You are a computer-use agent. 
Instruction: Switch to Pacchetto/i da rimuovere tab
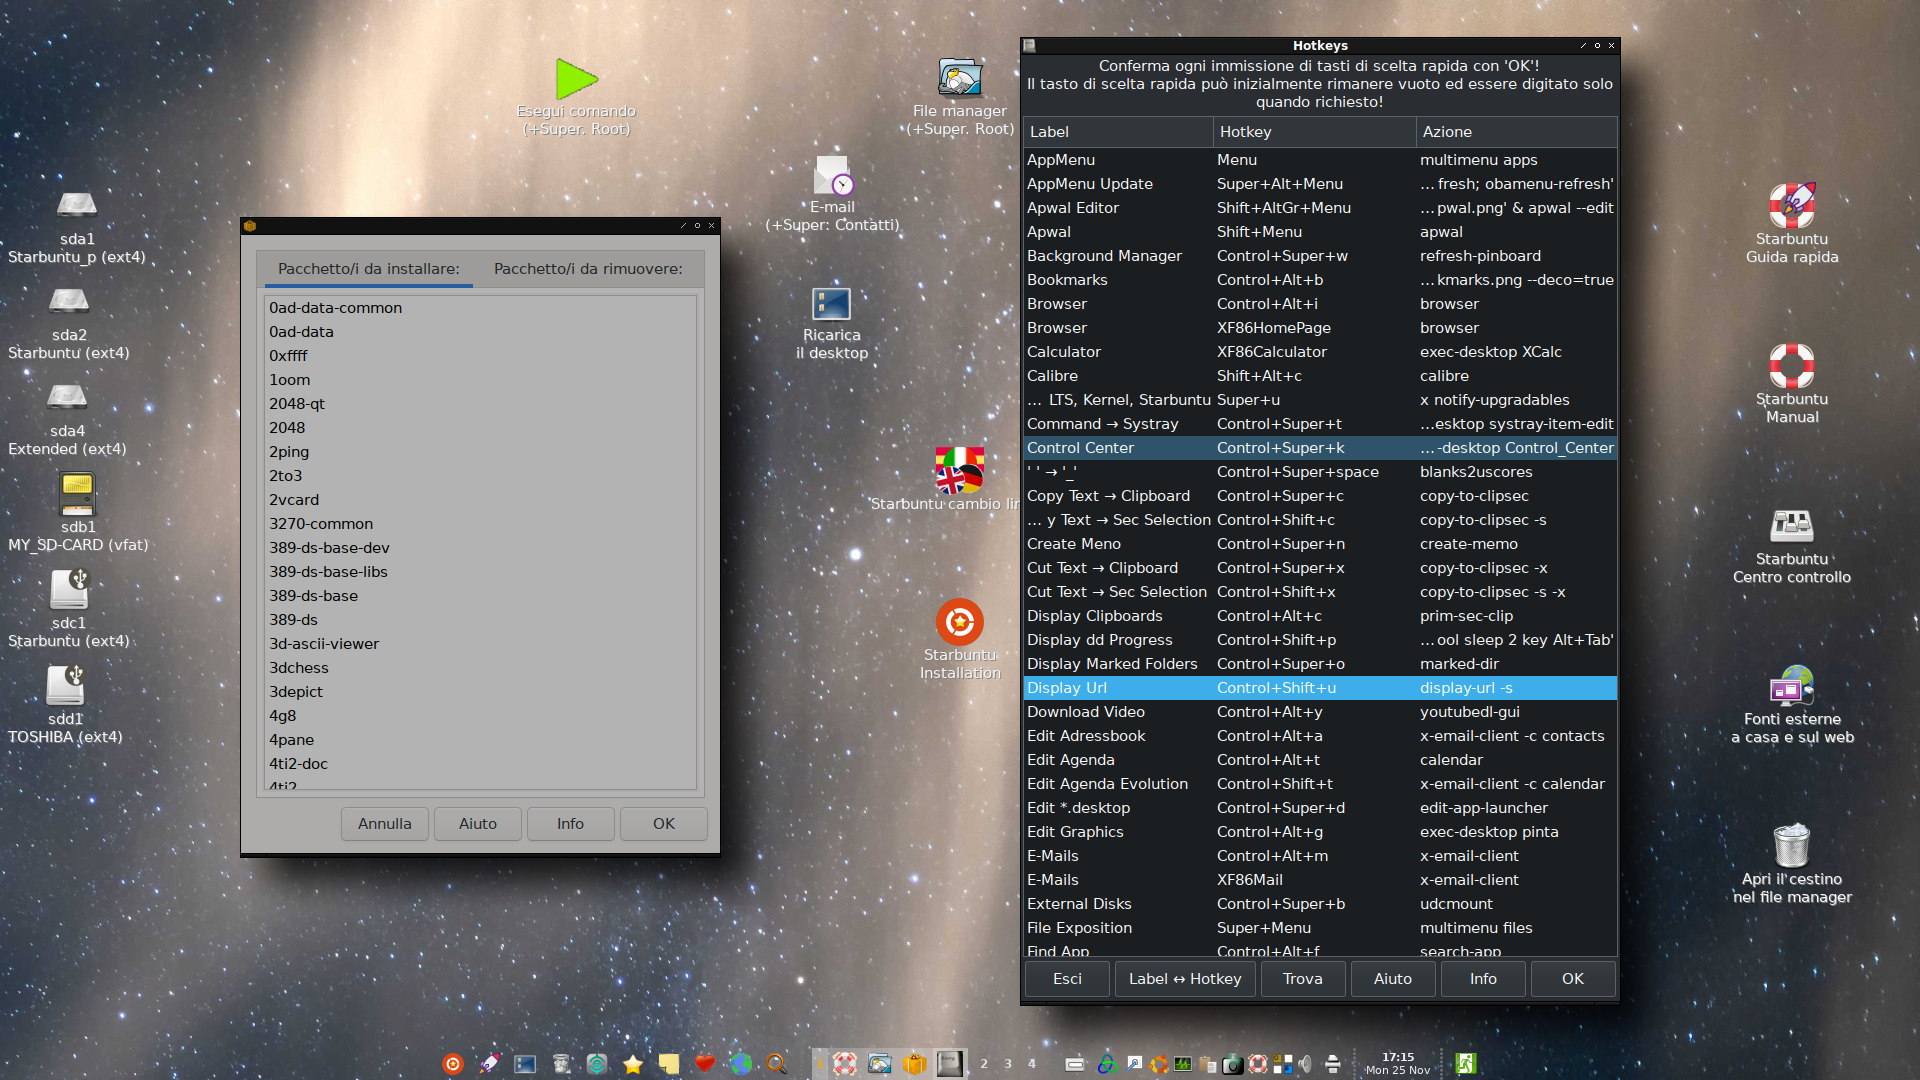tap(588, 269)
